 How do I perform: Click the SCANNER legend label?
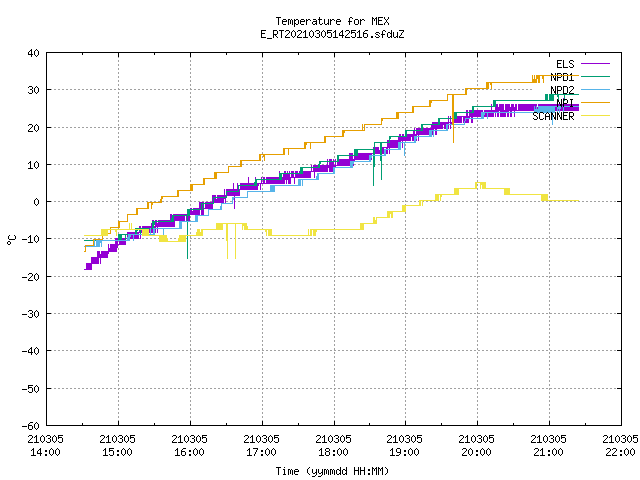click(553, 116)
